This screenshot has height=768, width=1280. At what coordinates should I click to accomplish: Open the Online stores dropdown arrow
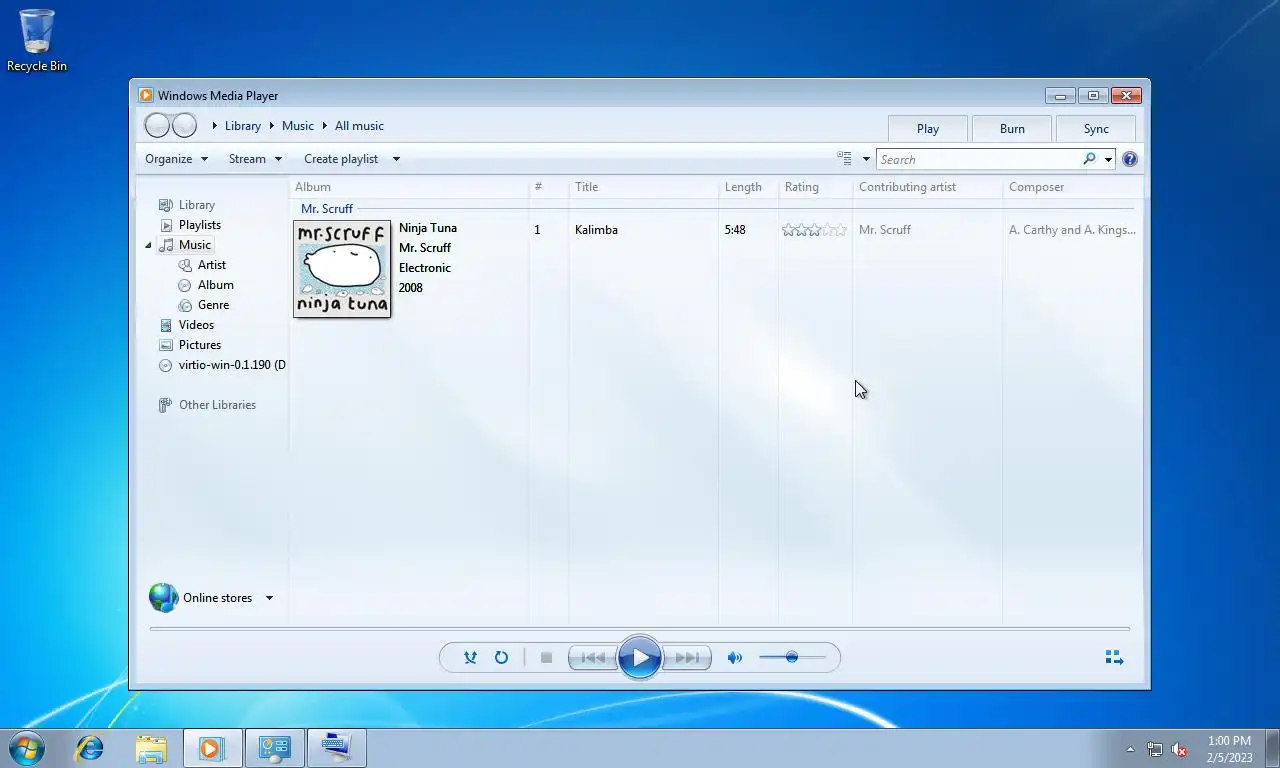point(269,598)
